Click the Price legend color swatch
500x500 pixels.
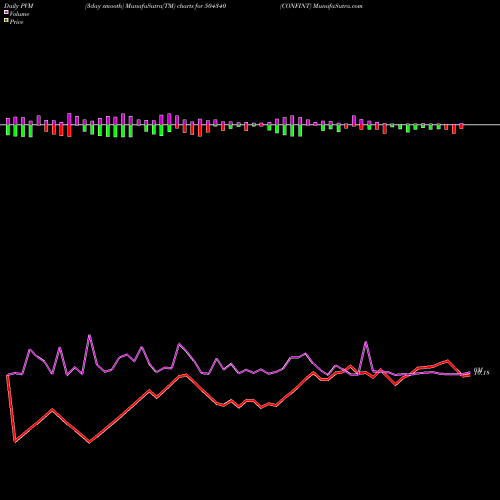tap(6, 20)
